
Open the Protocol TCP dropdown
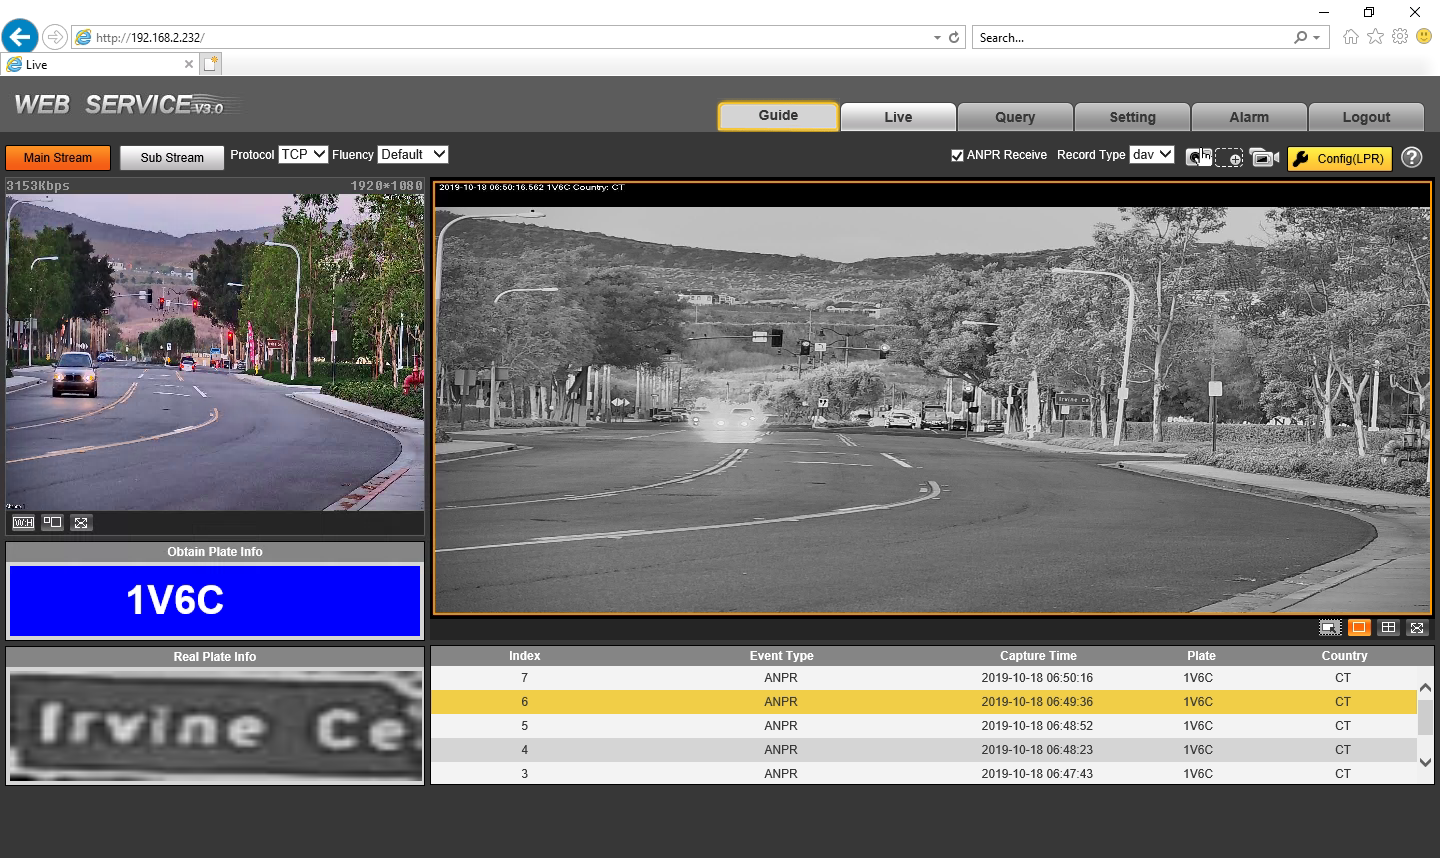[303, 154]
